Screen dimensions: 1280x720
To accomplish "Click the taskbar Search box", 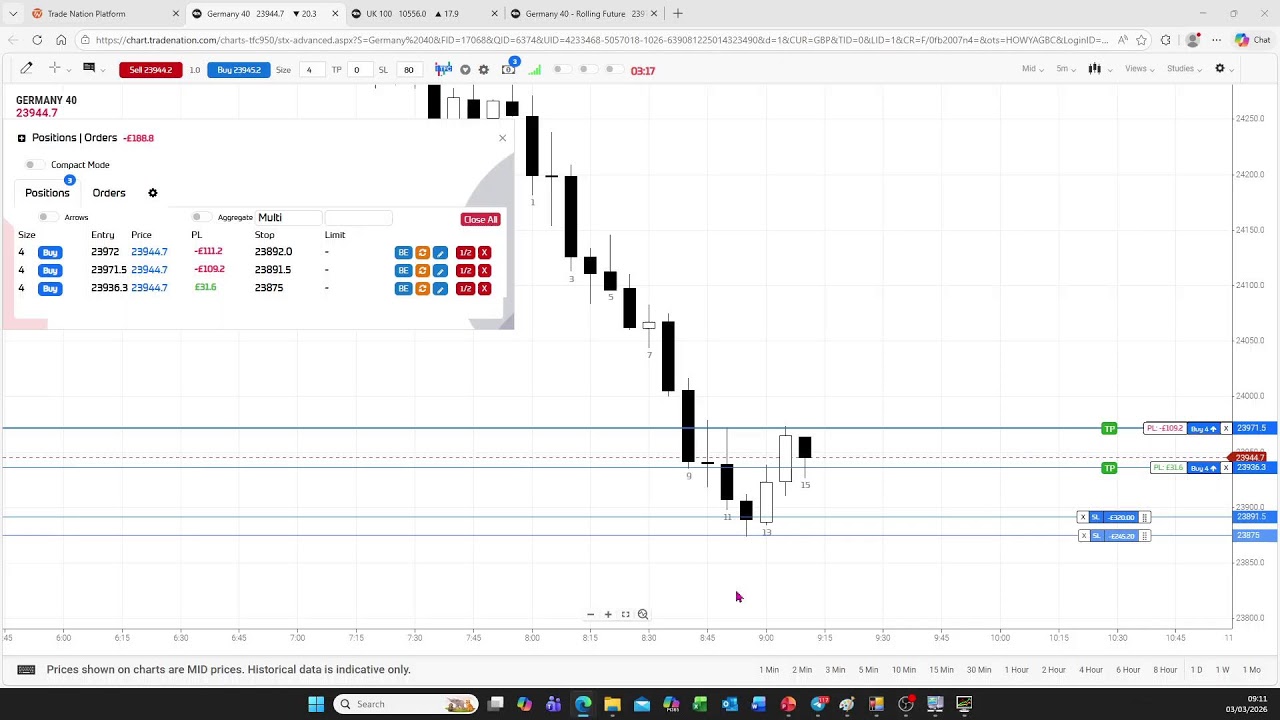I will 407,704.
